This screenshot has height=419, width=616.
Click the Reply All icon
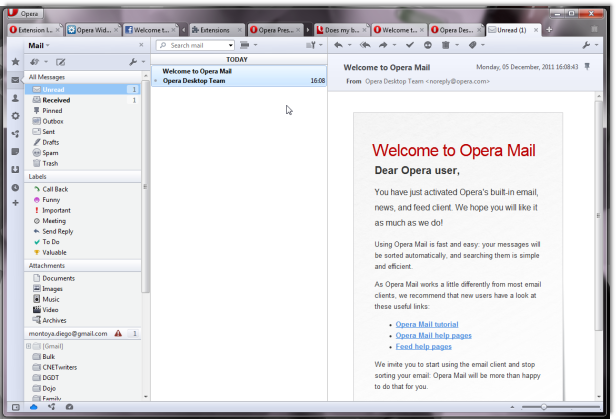[x=365, y=45]
